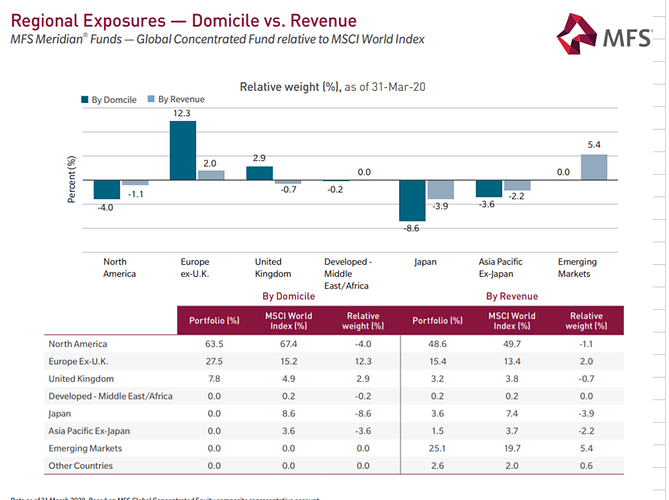Viewport: 669px width, 500px height.
Task: Click the 48.6 cell in North America row
Action: click(437, 344)
